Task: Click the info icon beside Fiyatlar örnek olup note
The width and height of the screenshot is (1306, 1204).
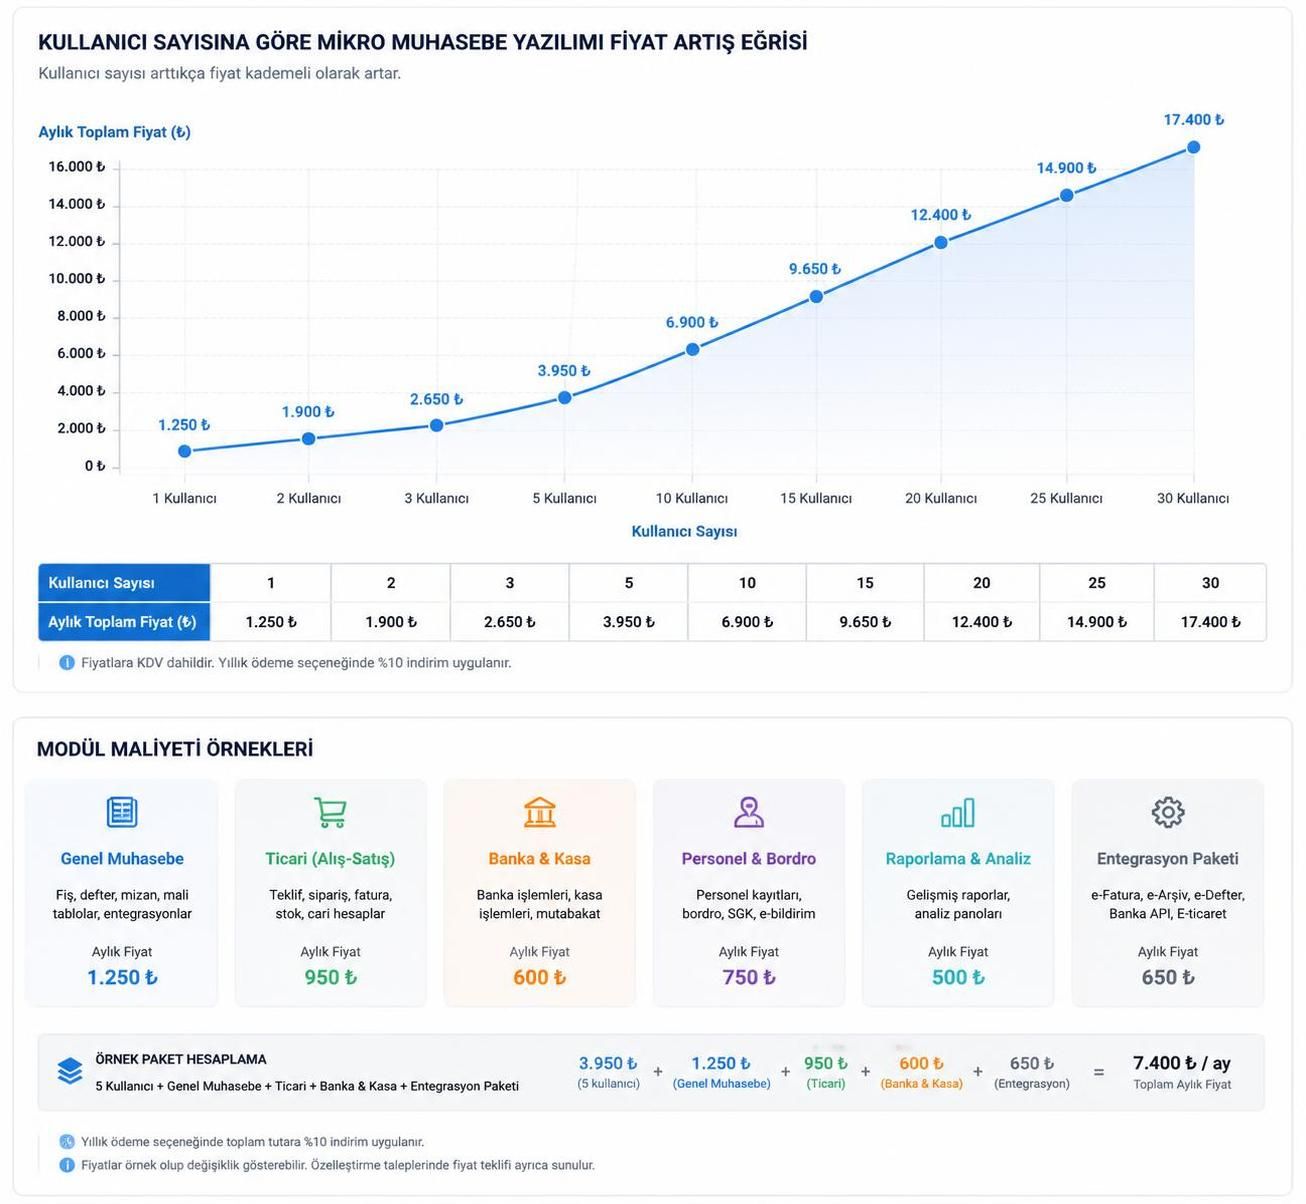Action: [x=67, y=1165]
